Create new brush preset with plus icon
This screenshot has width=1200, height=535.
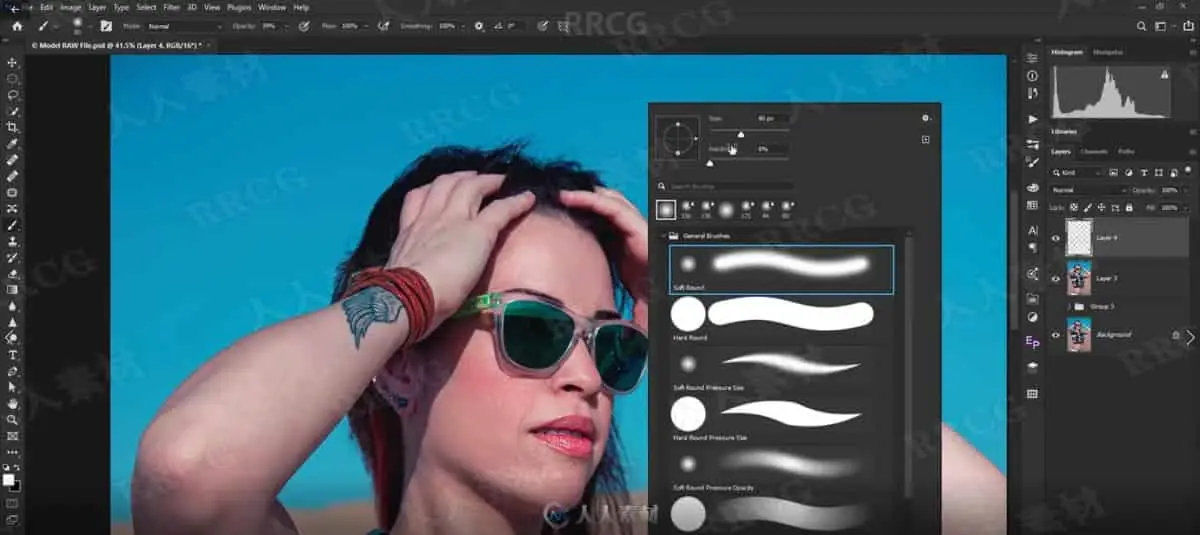926,140
